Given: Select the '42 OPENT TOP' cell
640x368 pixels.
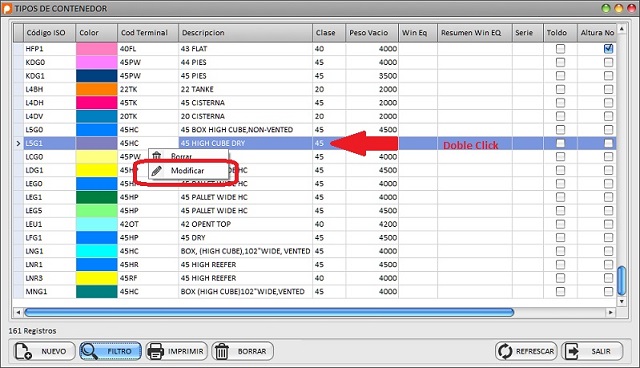Looking at the screenshot, I should click(245, 224).
